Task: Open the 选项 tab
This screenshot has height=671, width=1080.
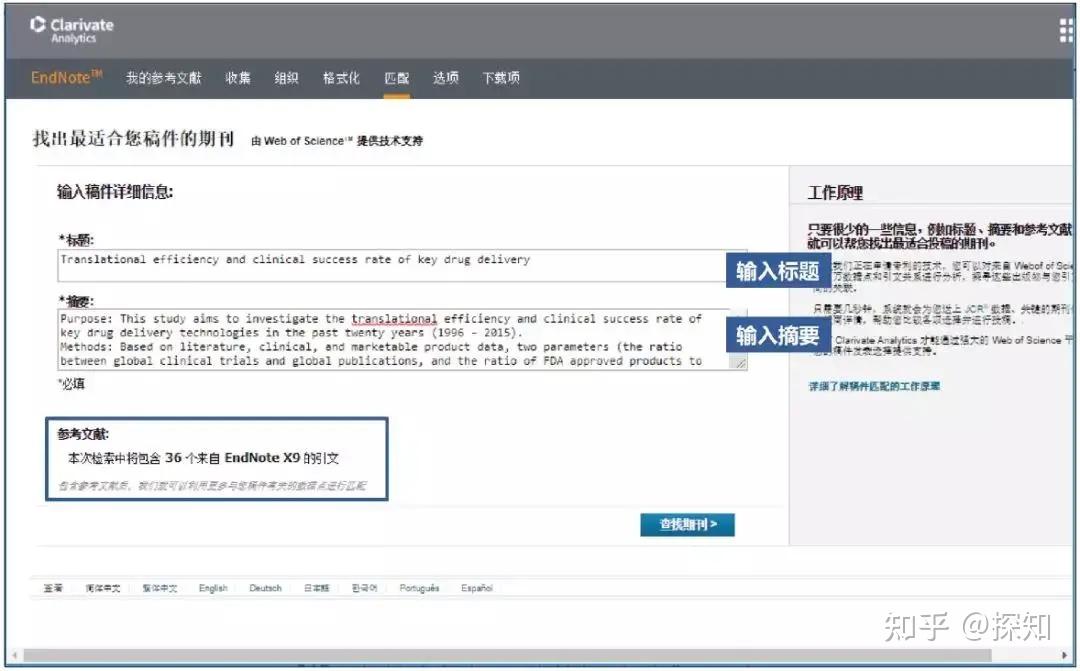Action: click(x=446, y=78)
